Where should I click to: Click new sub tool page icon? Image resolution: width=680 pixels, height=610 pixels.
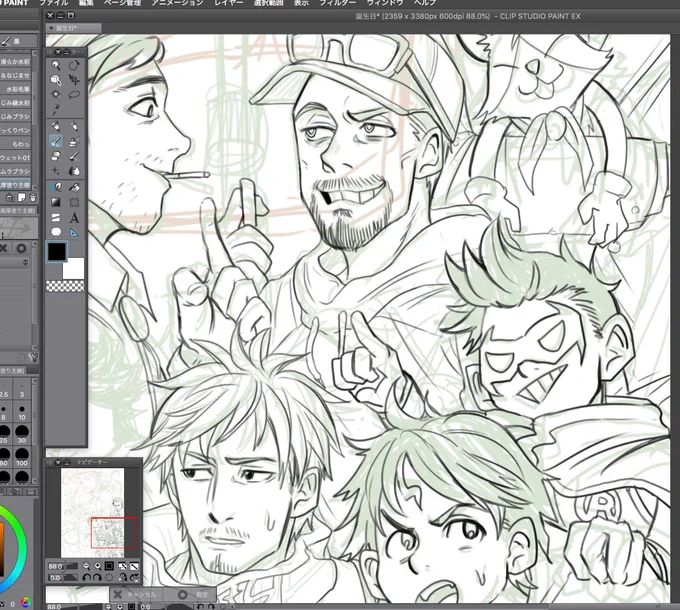tap(21, 198)
